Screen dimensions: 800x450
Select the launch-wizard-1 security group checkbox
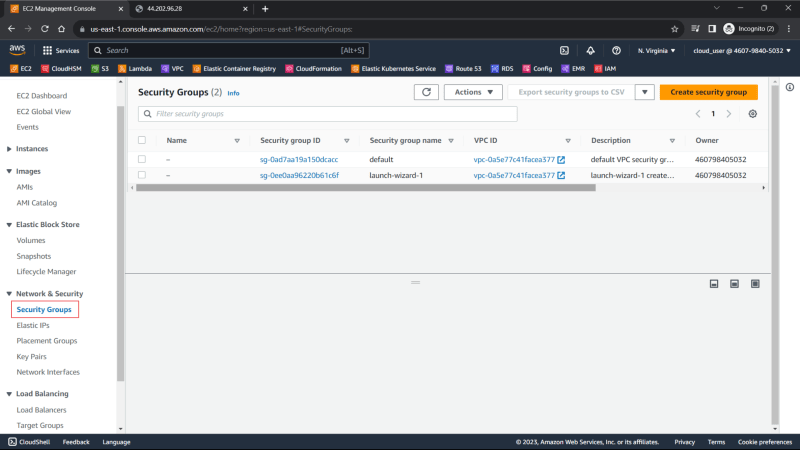click(142, 175)
